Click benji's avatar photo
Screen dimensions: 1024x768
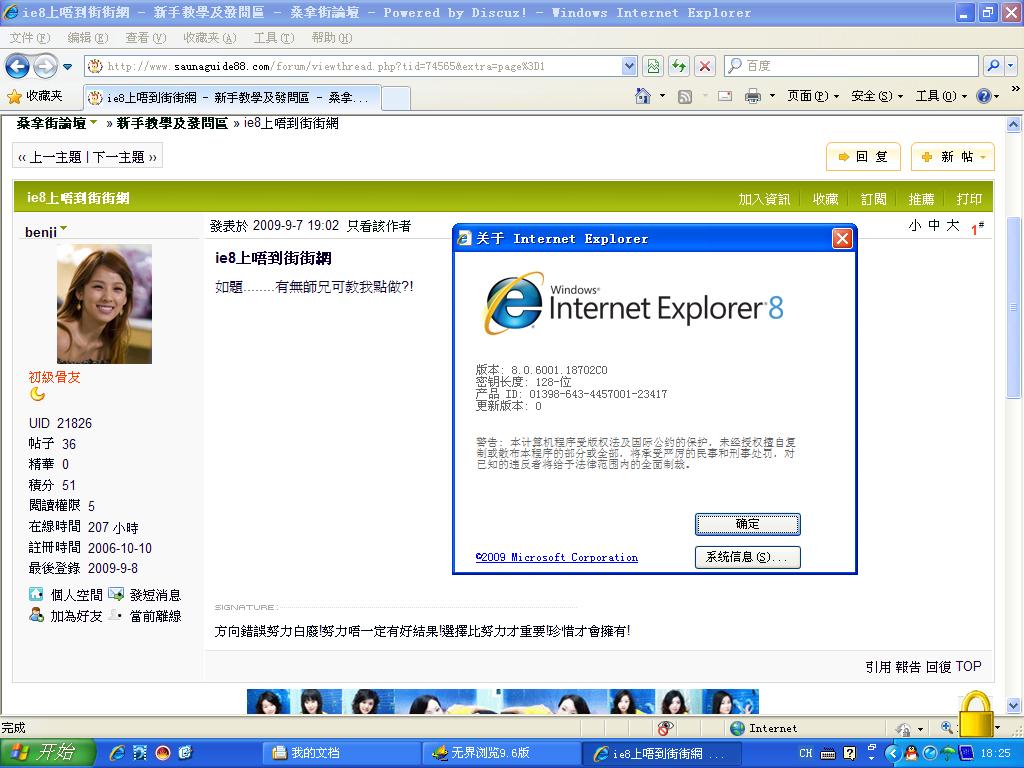click(104, 304)
